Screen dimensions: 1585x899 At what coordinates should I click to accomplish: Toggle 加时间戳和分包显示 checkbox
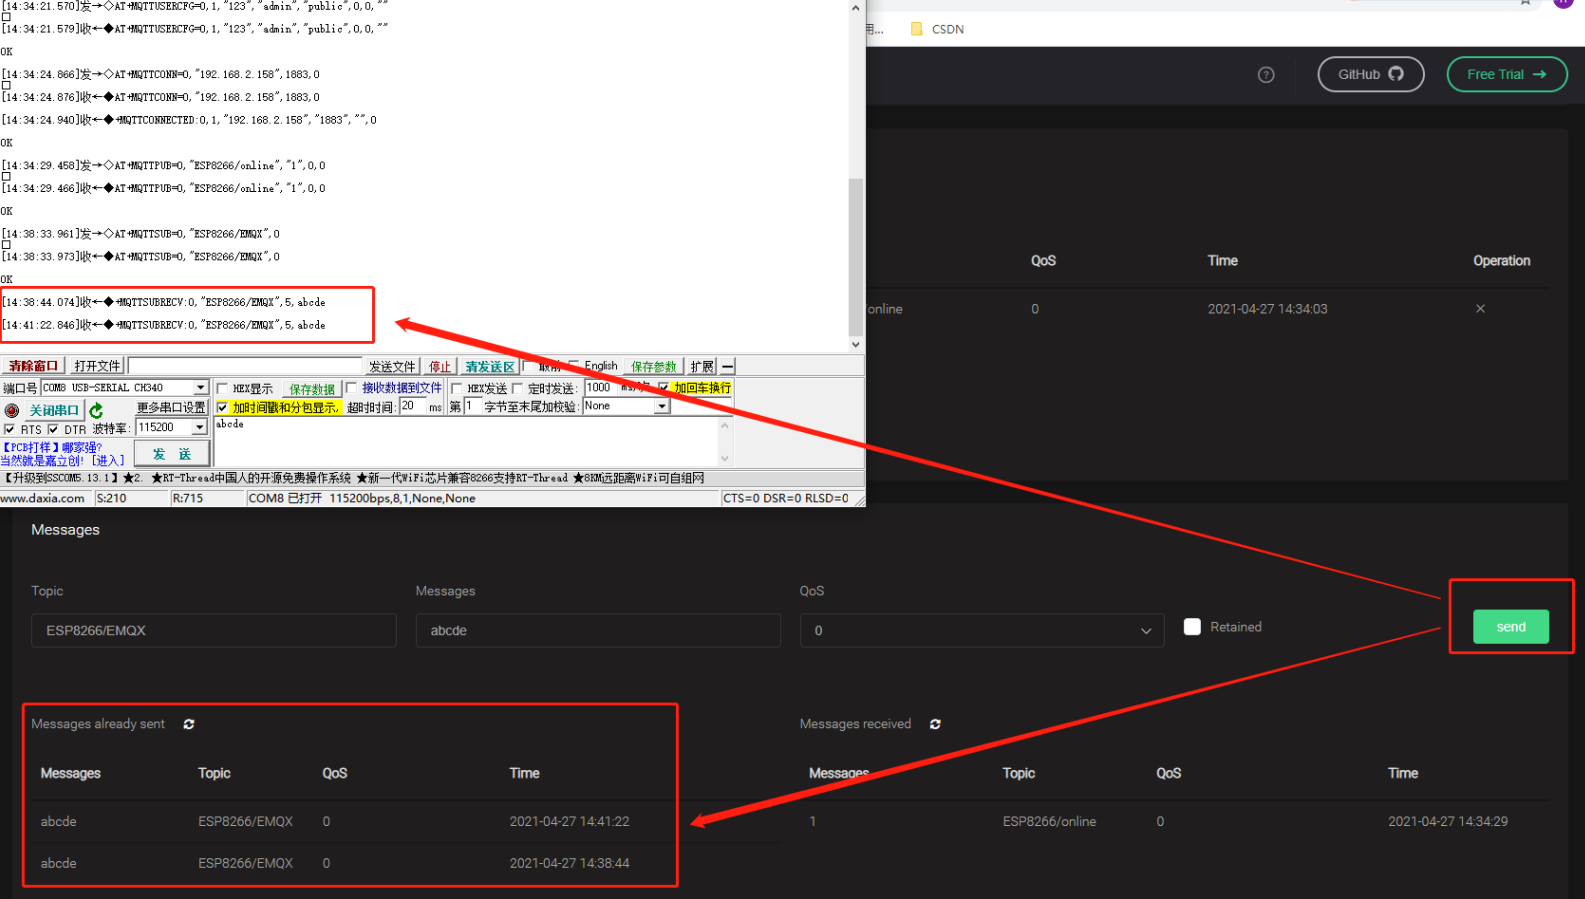click(222, 407)
